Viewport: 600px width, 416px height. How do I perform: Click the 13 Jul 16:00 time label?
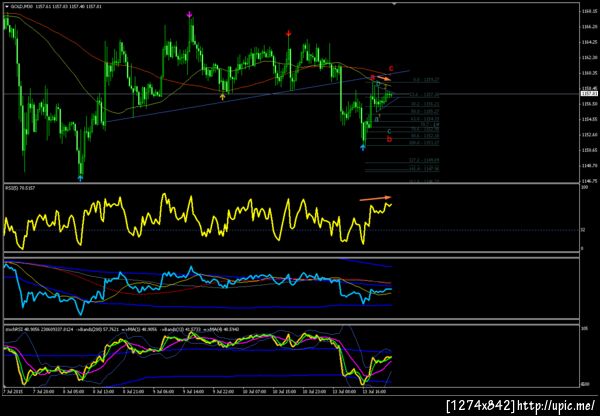(375, 392)
